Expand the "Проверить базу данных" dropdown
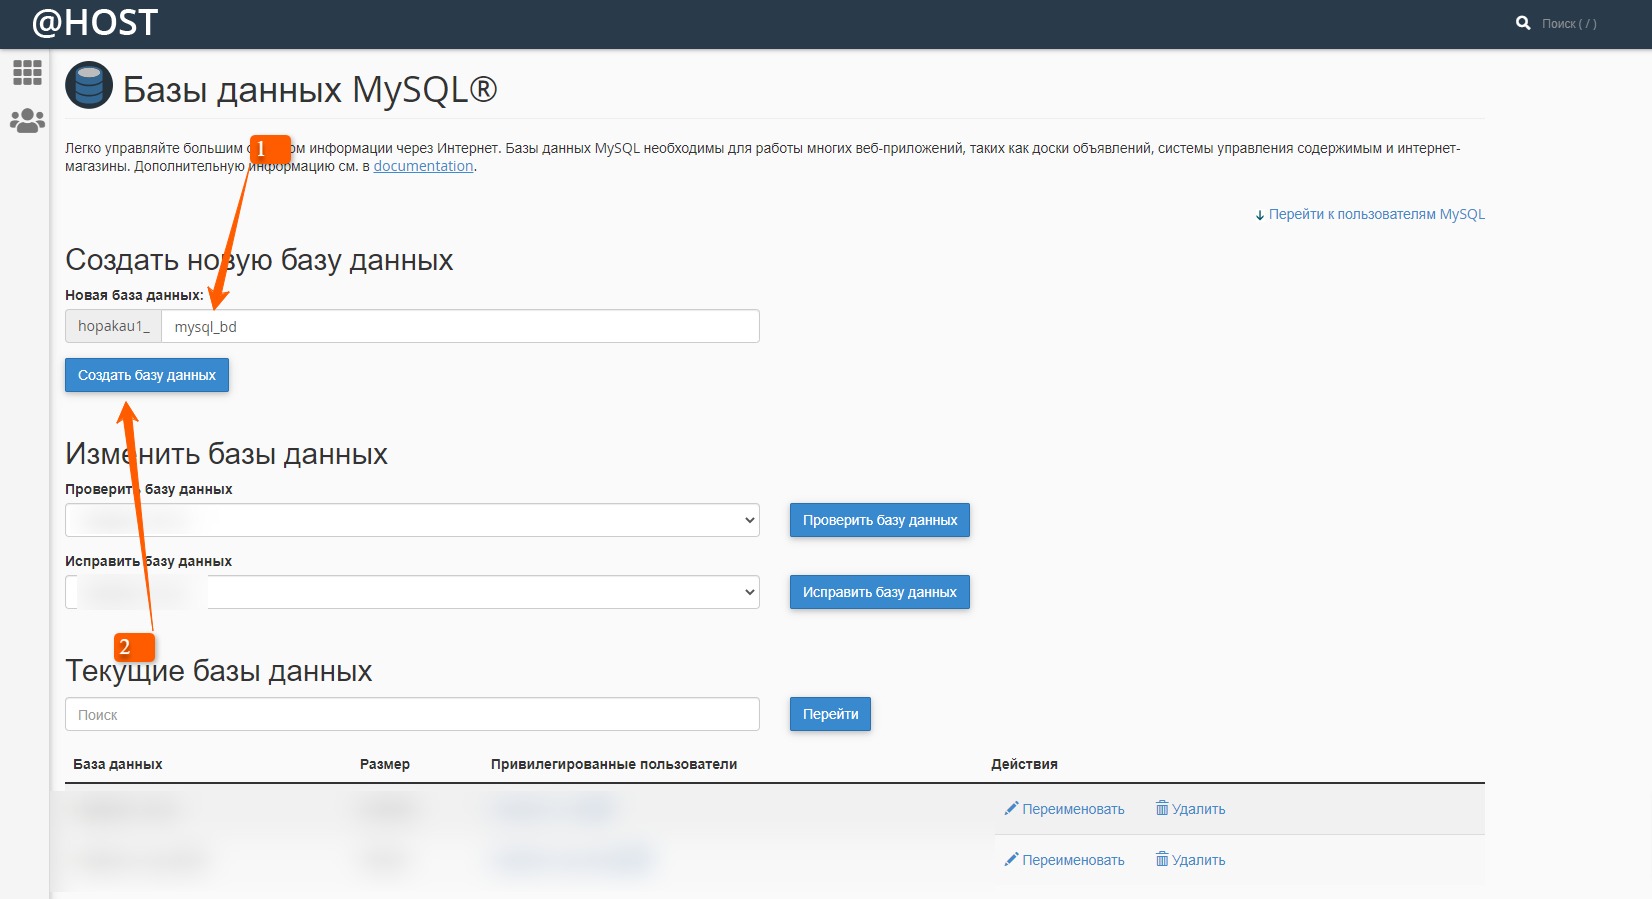The width and height of the screenshot is (1652, 899). click(412, 520)
